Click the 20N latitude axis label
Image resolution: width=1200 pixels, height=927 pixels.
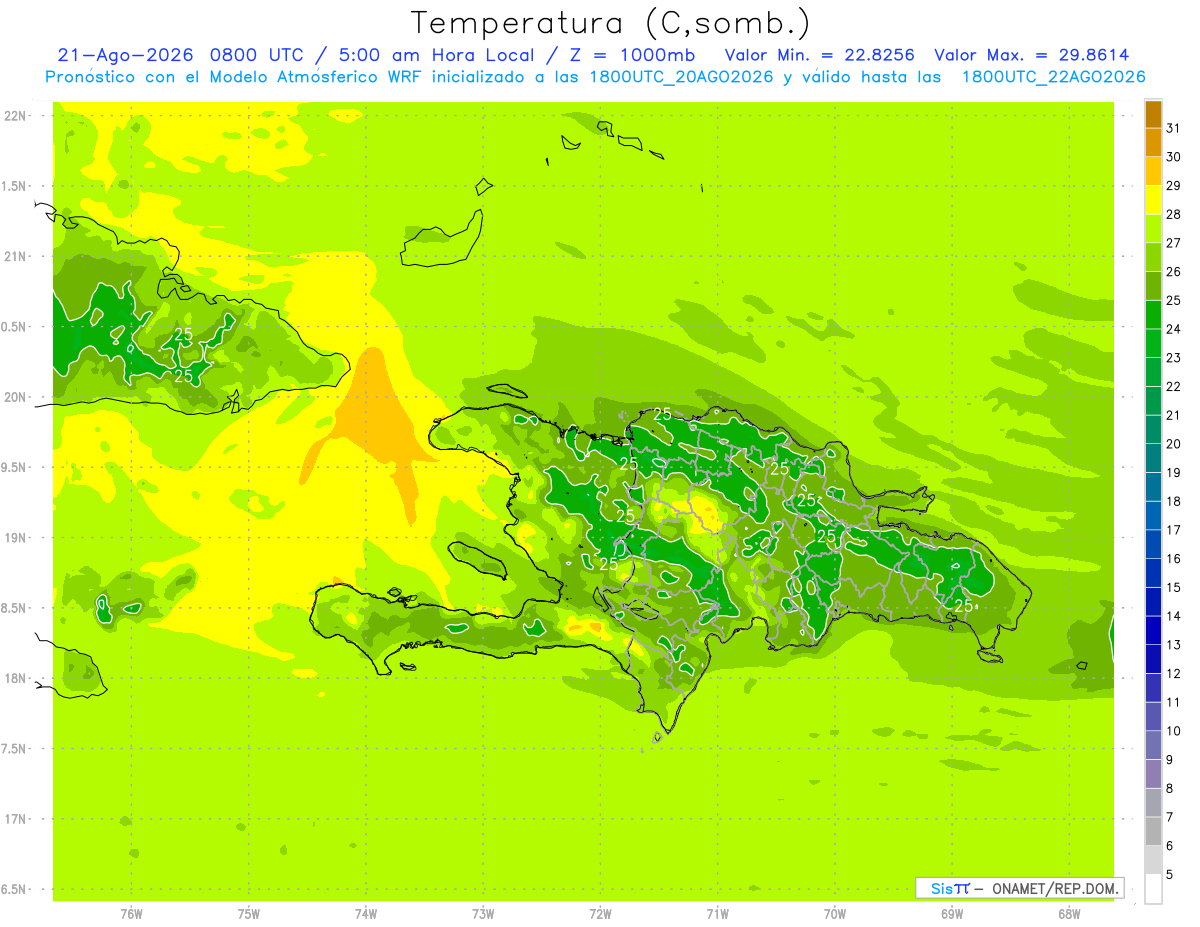coord(17,397)
